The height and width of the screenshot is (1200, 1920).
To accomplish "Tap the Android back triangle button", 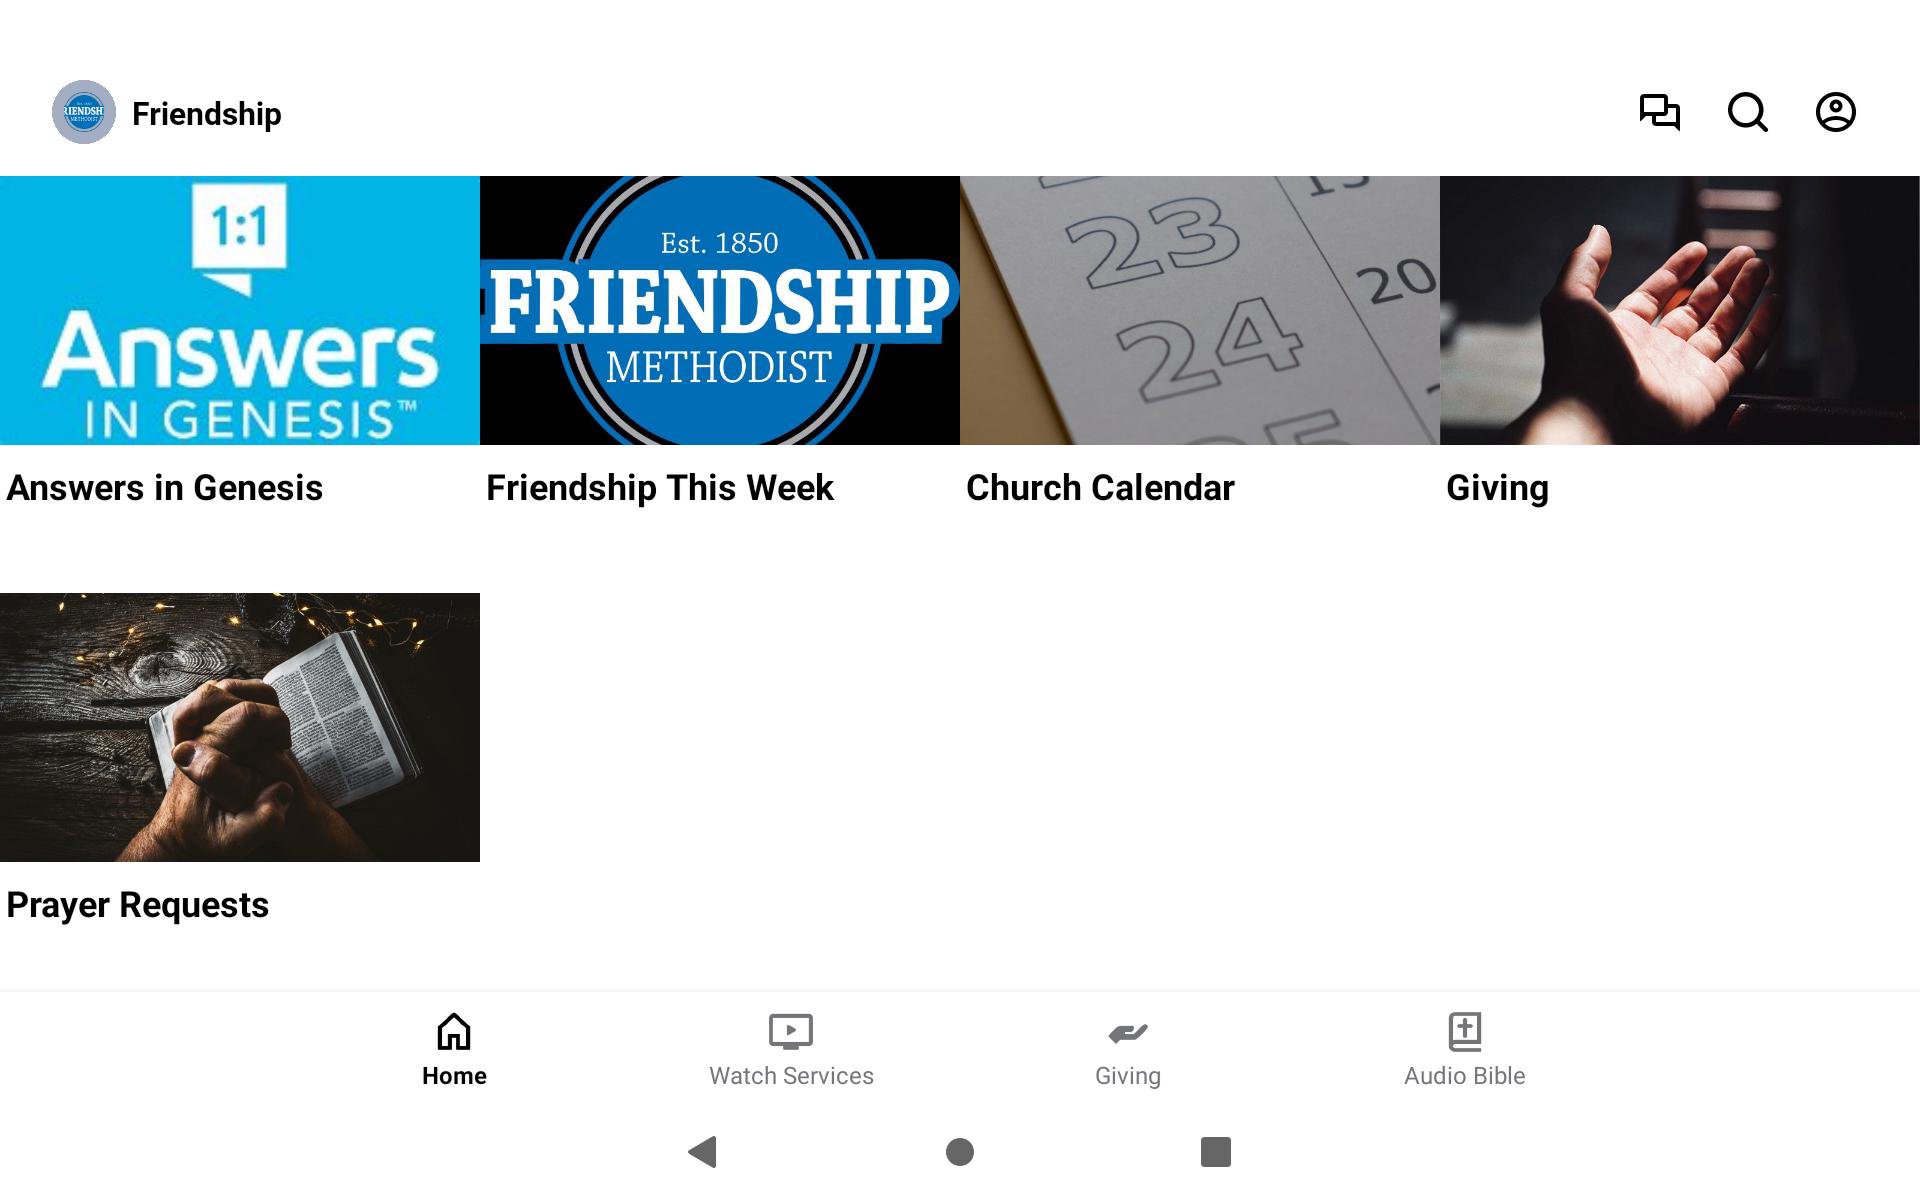I will [703, 1152].
